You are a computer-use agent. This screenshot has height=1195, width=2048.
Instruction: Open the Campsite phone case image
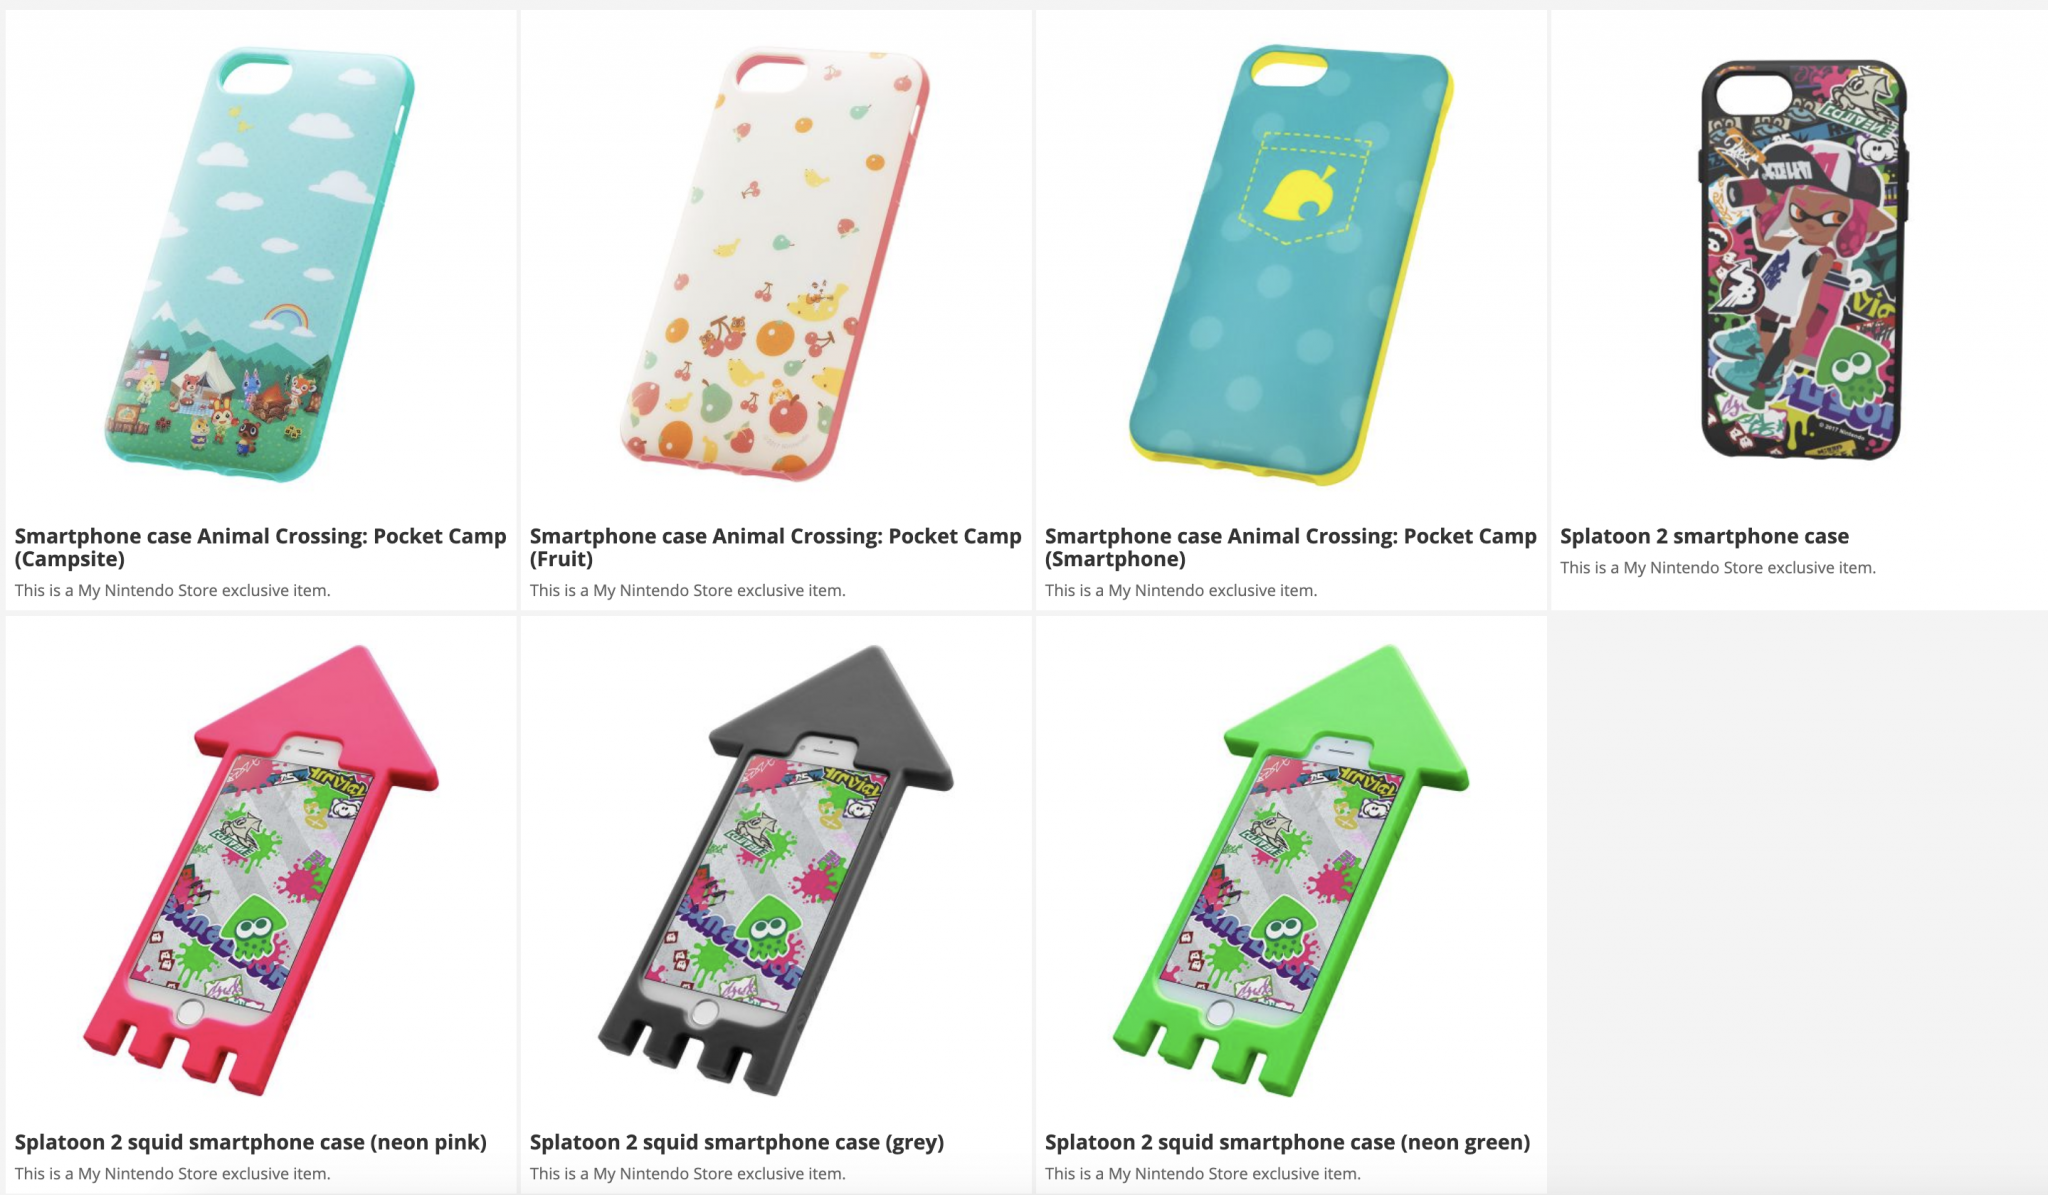[260, 265]
